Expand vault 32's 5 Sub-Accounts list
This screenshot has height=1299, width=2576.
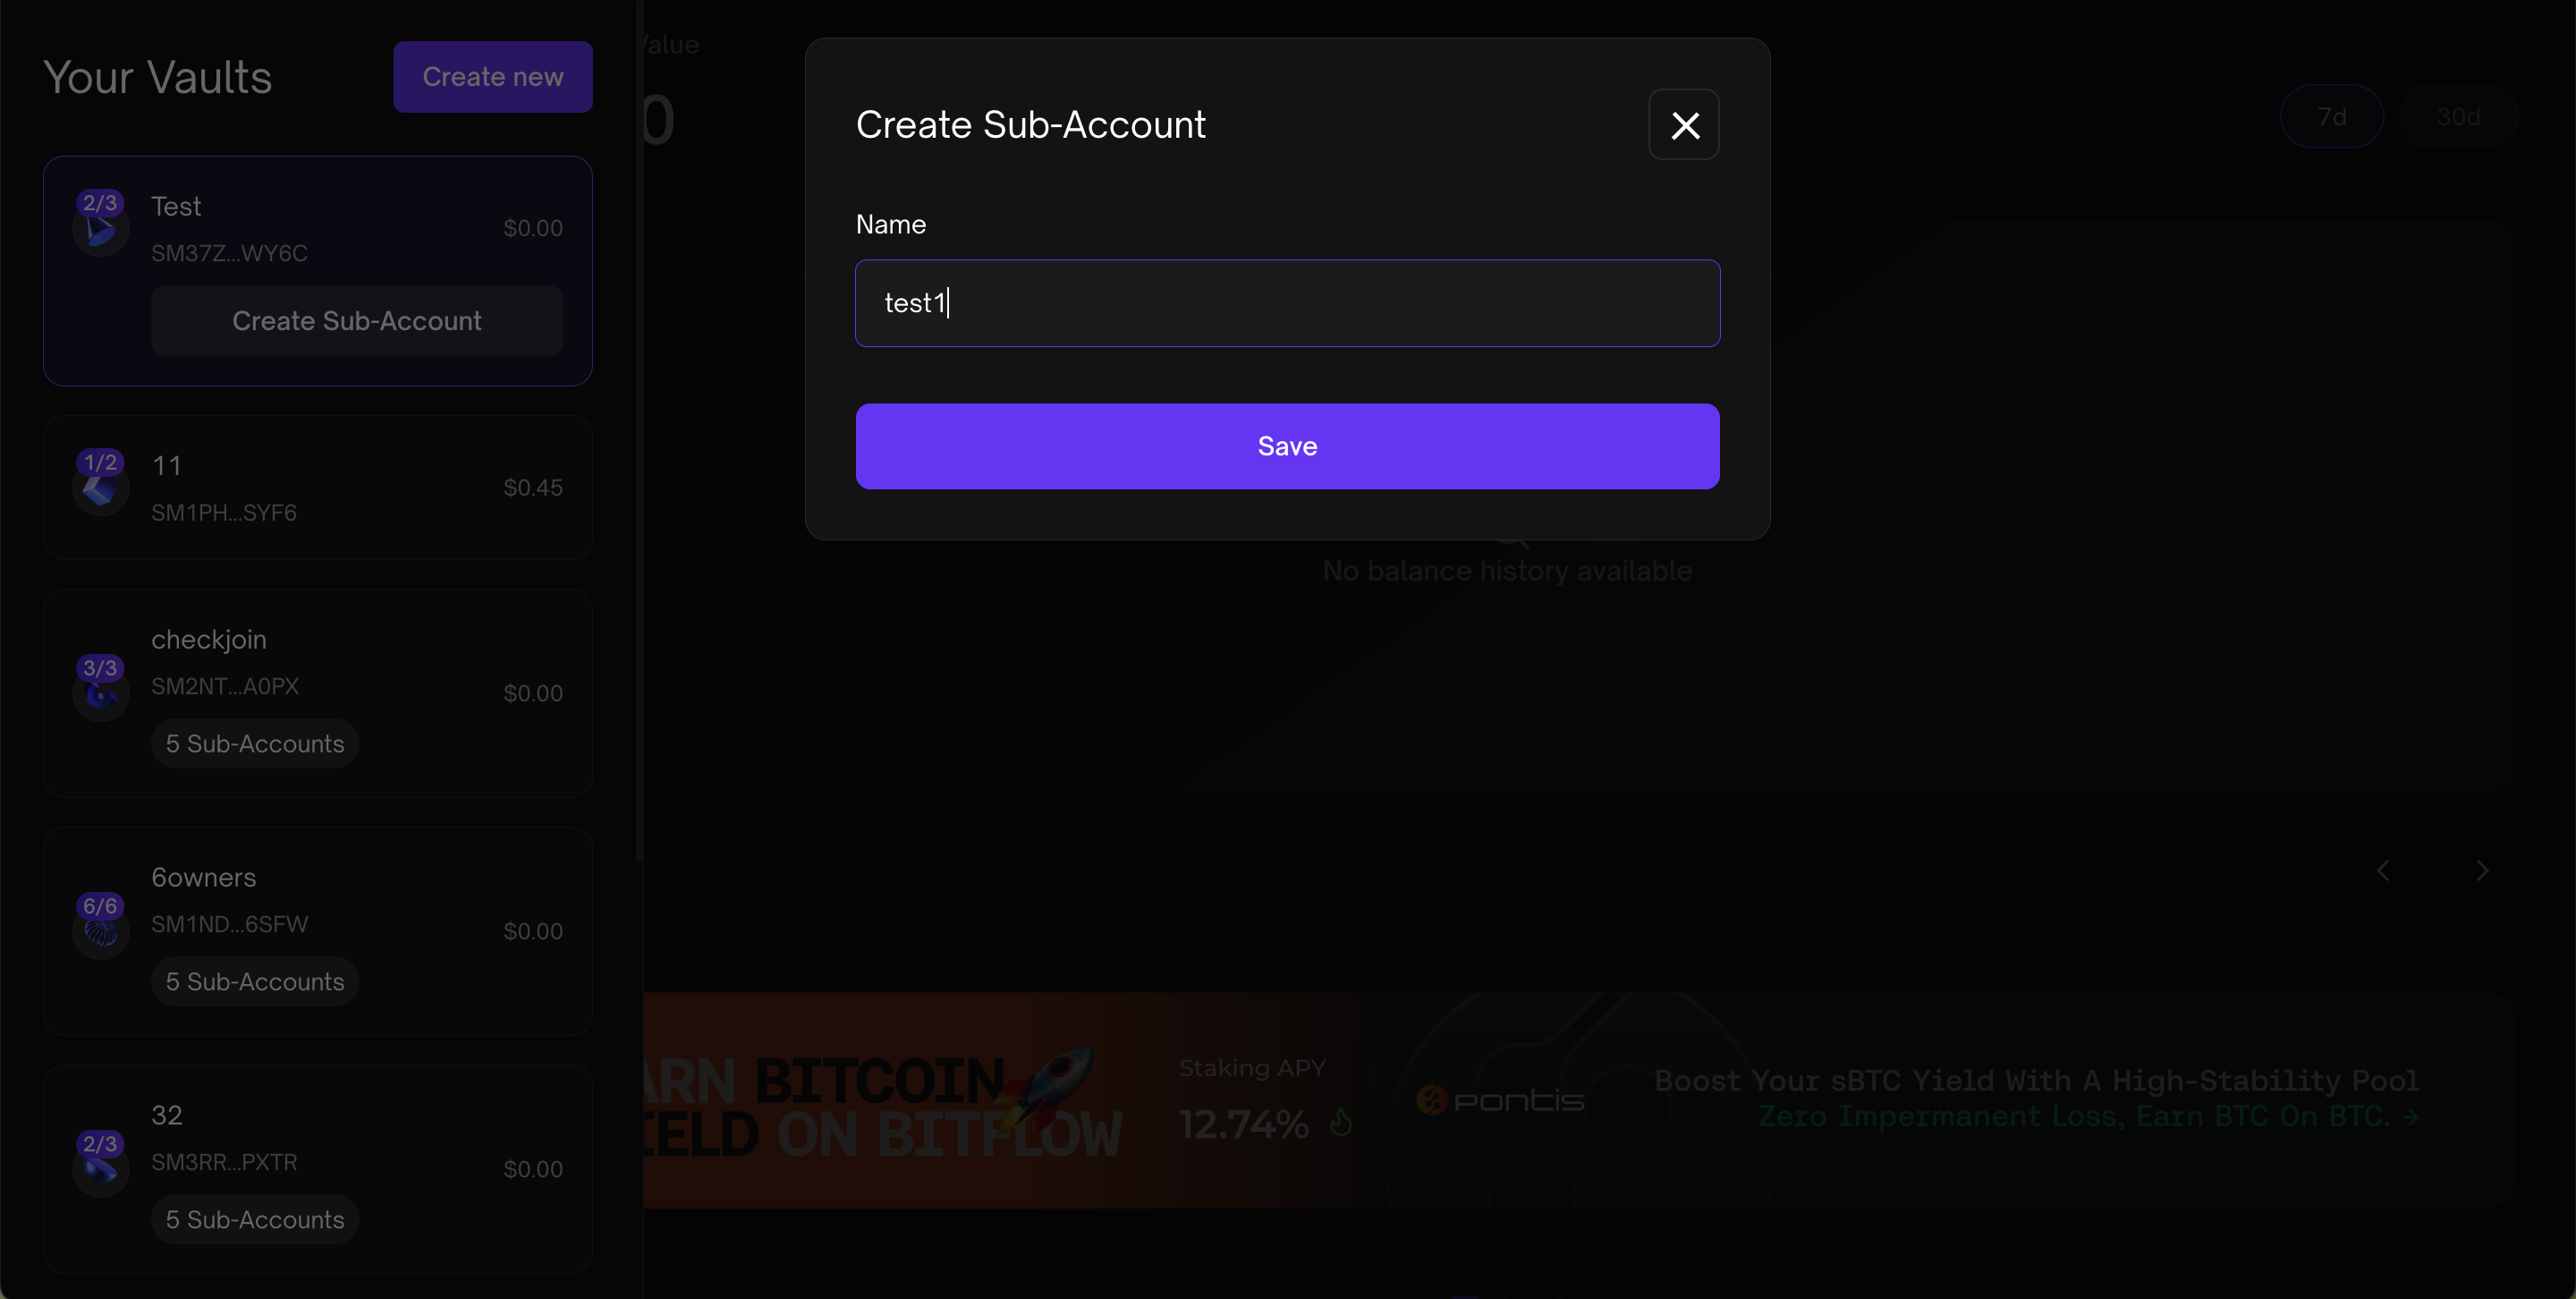tap(255, 1220)
